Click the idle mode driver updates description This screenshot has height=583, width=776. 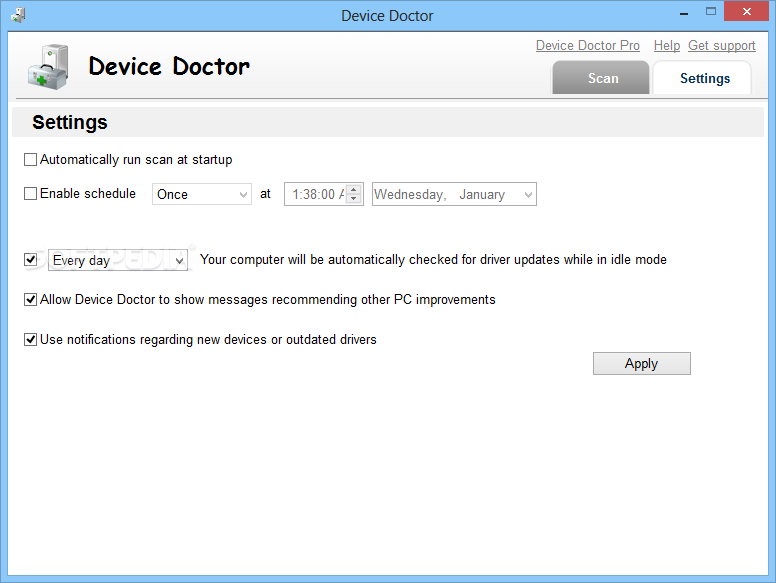433,259
